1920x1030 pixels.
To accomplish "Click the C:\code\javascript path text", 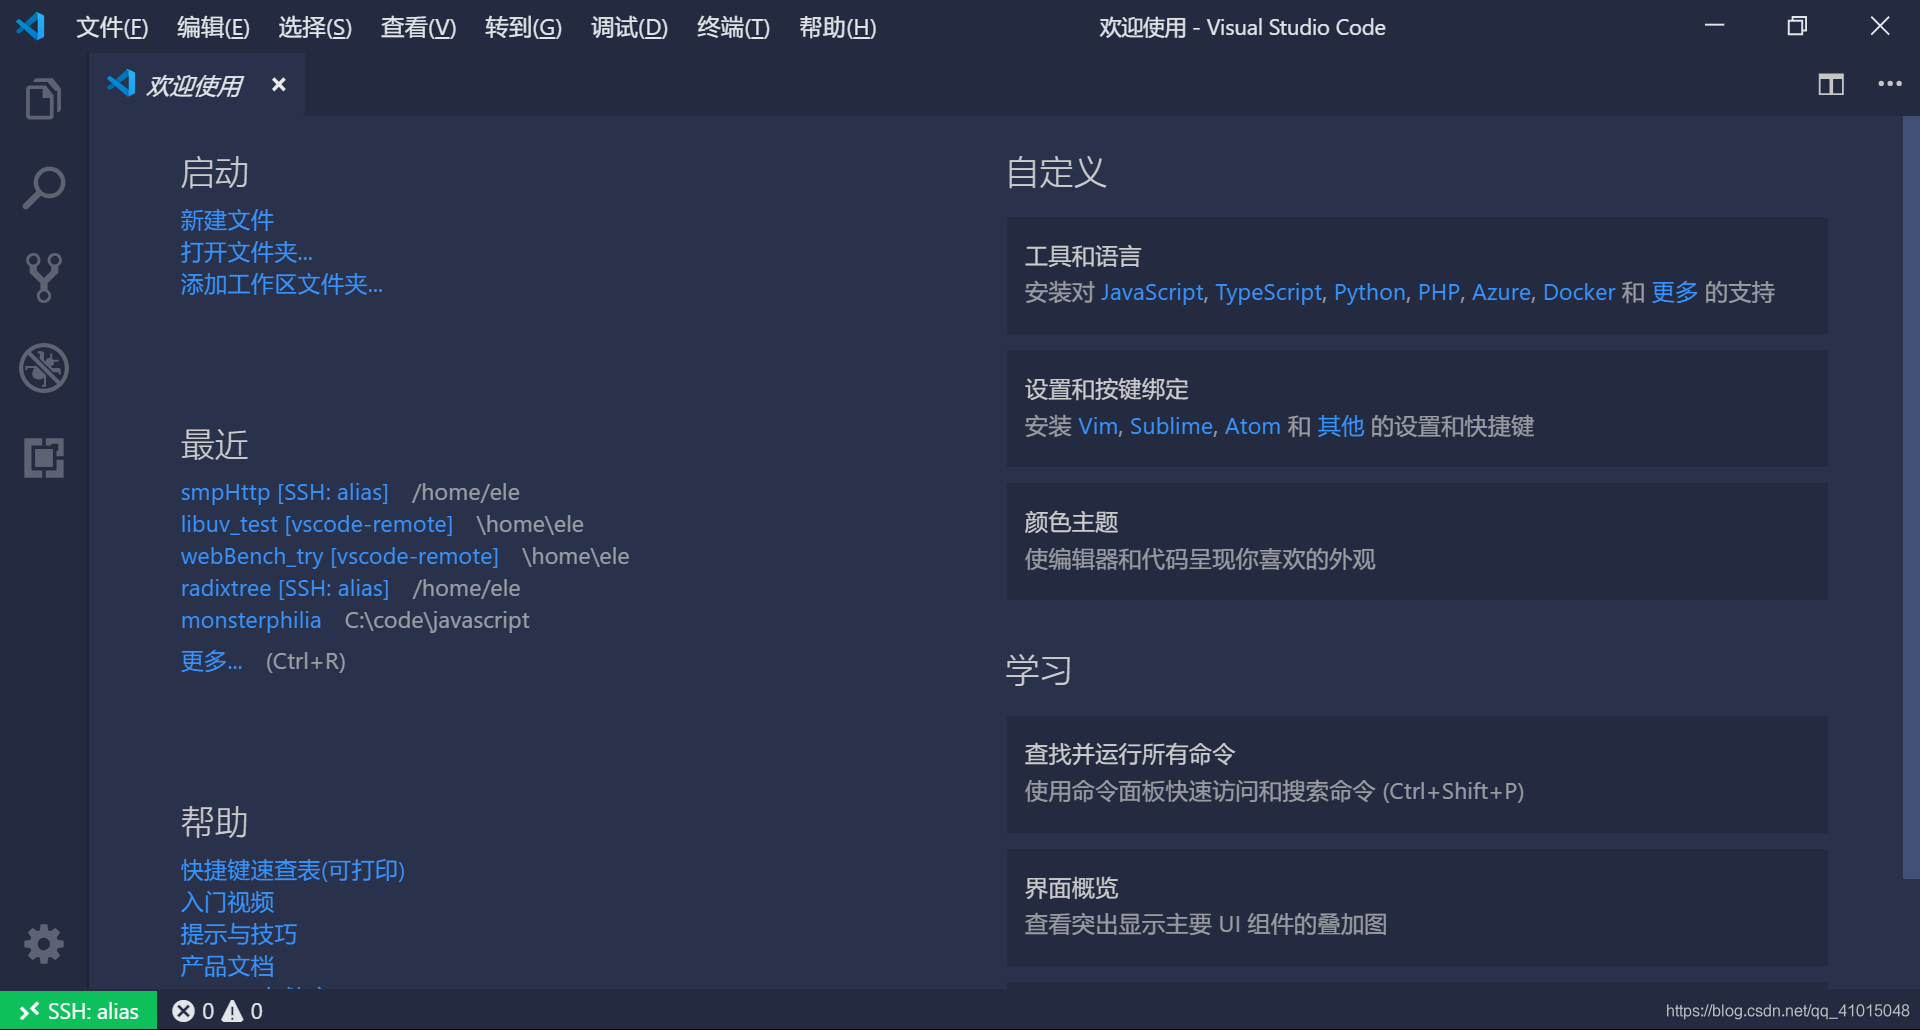I will 437,620.
